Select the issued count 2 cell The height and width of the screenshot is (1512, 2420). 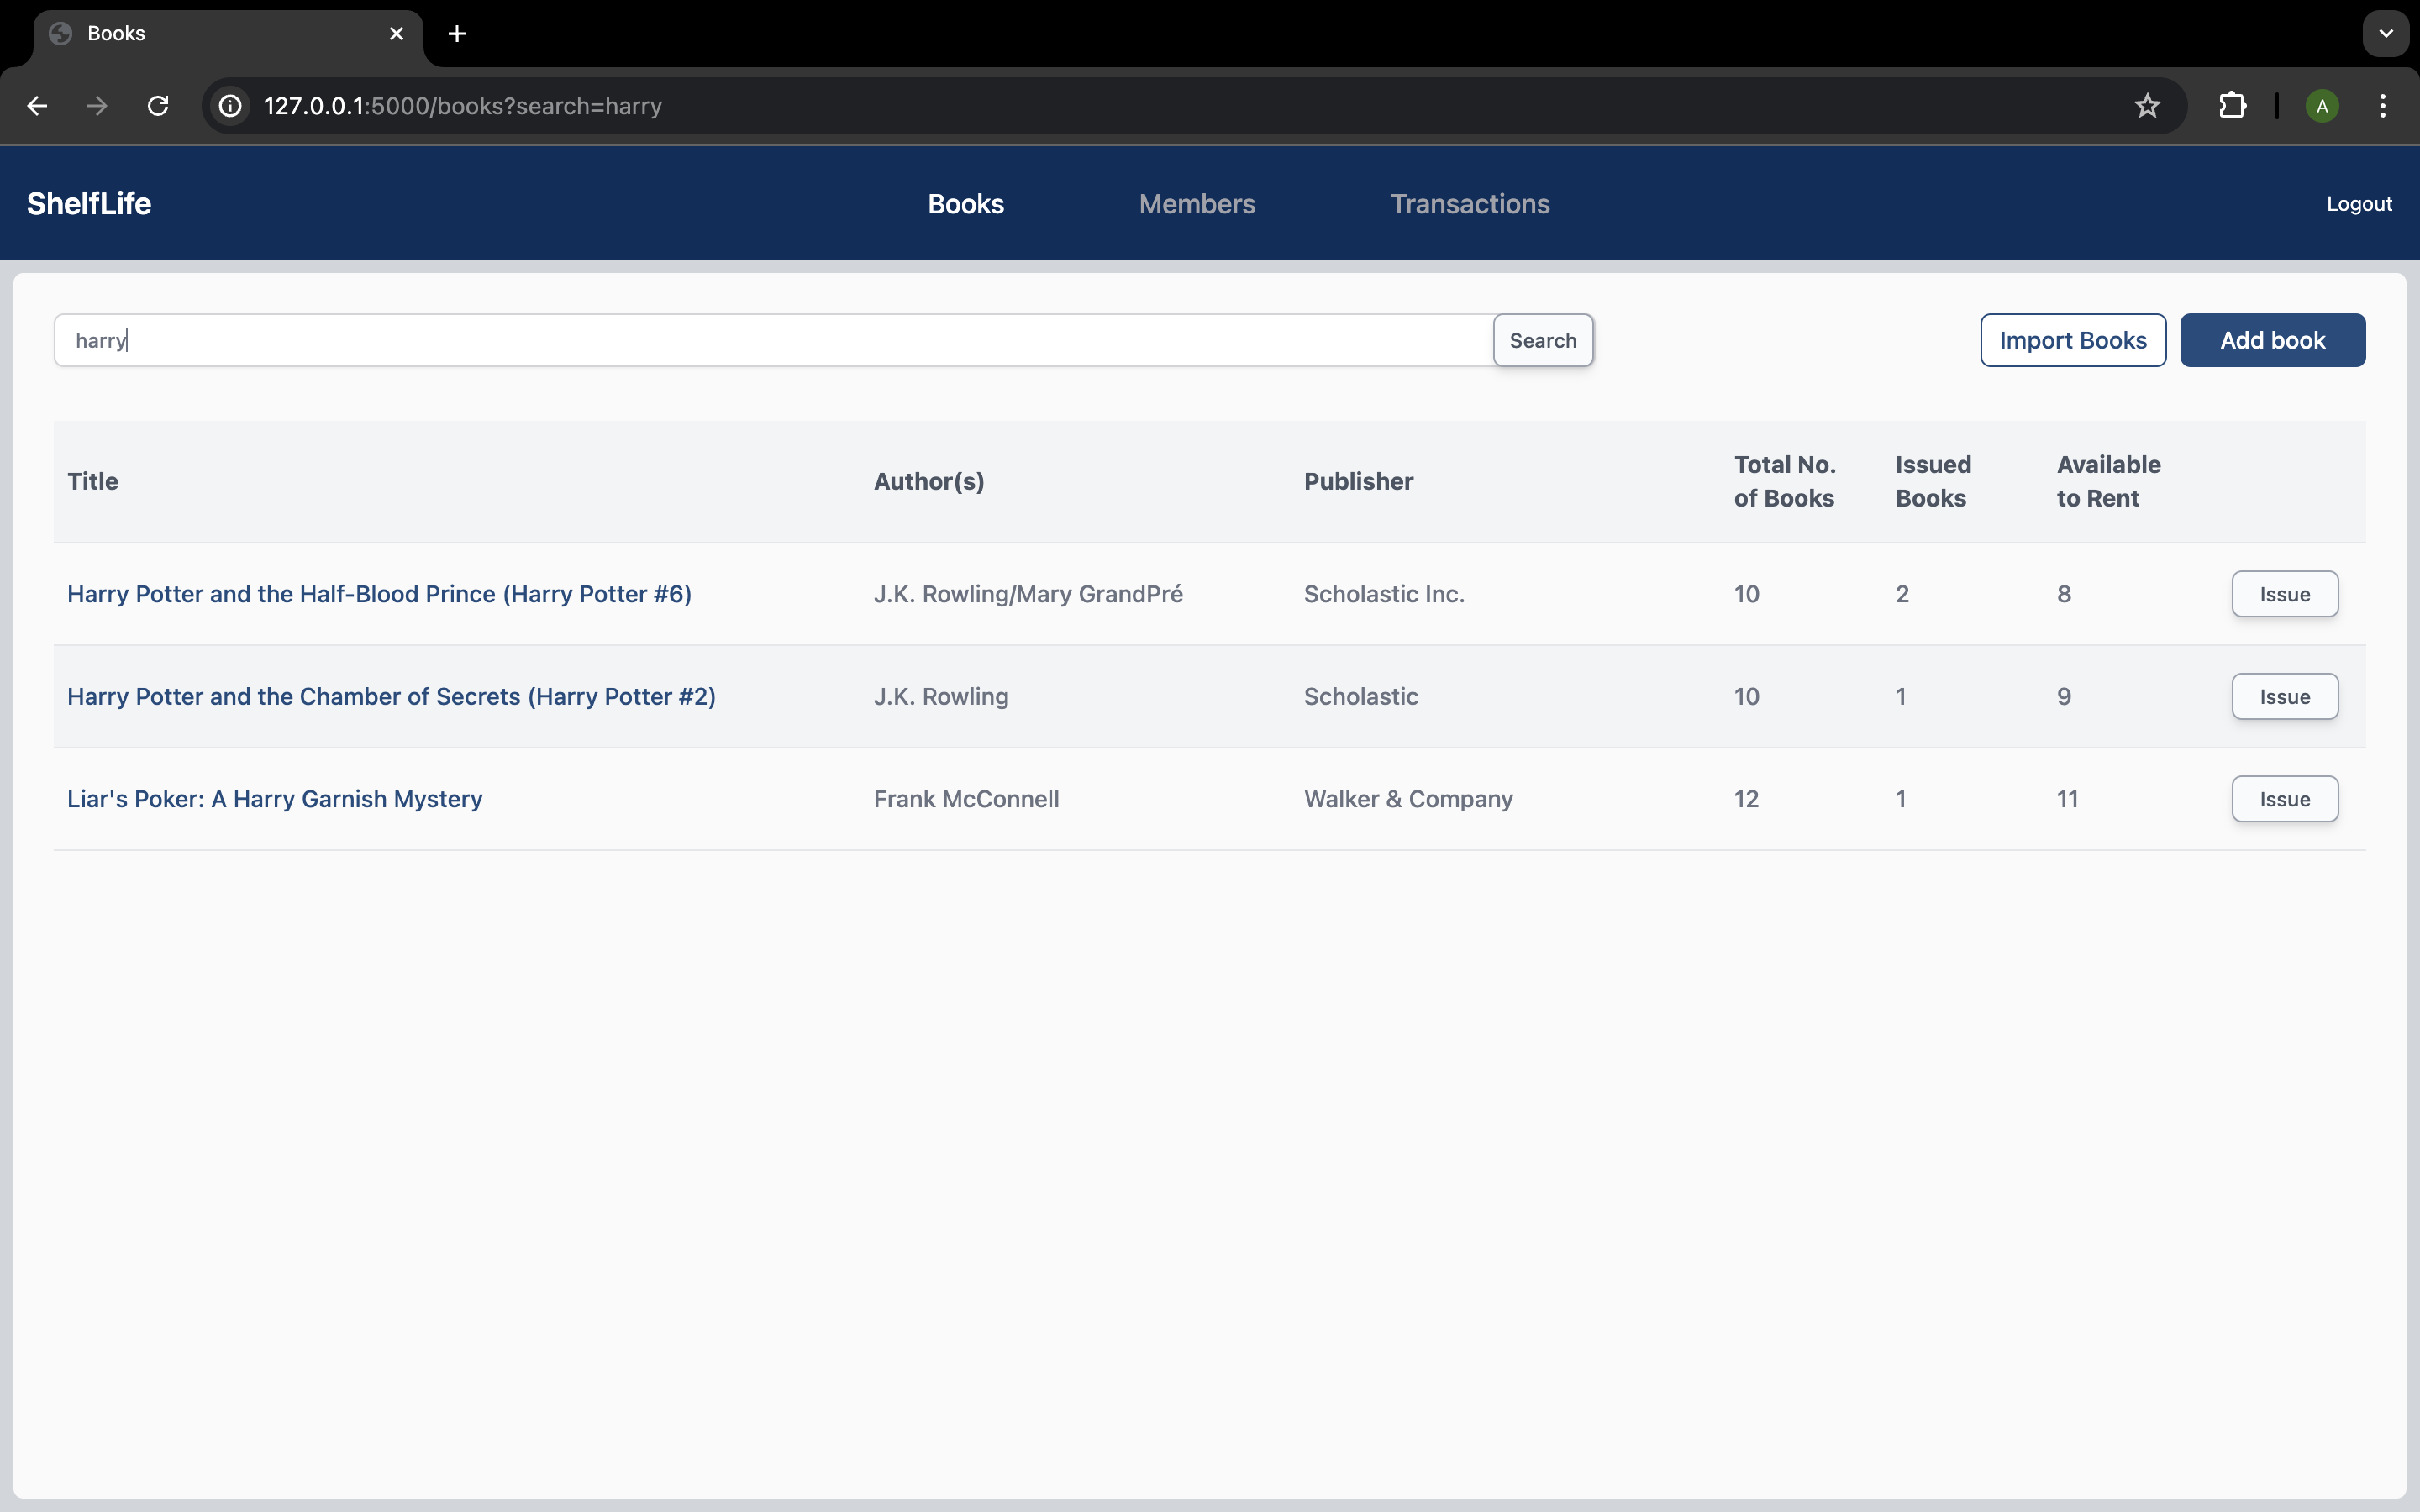(1902, 594)
